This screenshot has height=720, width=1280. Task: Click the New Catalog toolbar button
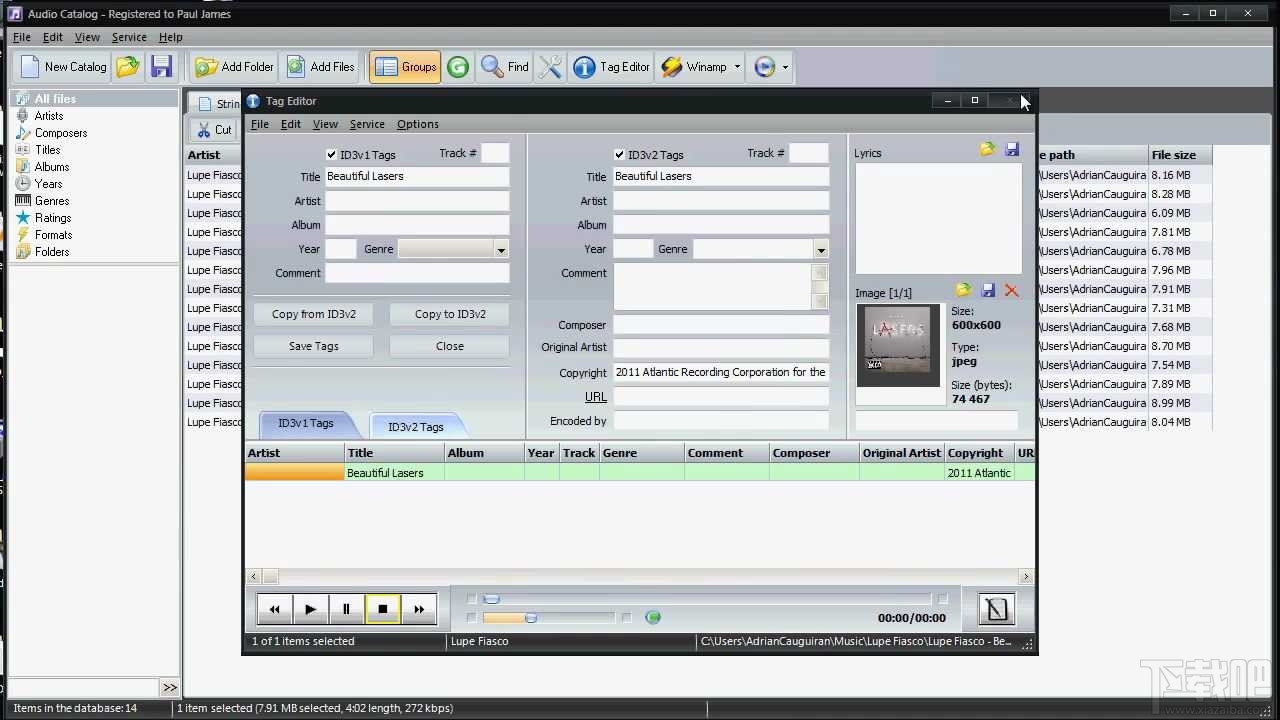(63, 67)
